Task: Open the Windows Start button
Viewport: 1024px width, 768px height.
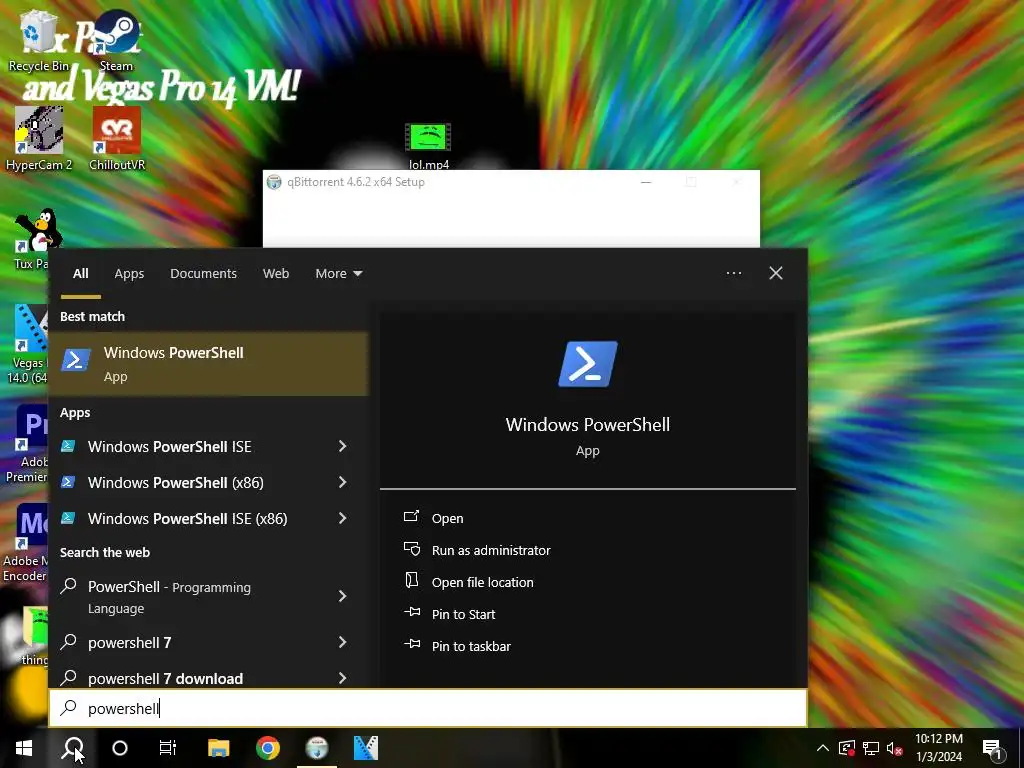Action: 24,748
